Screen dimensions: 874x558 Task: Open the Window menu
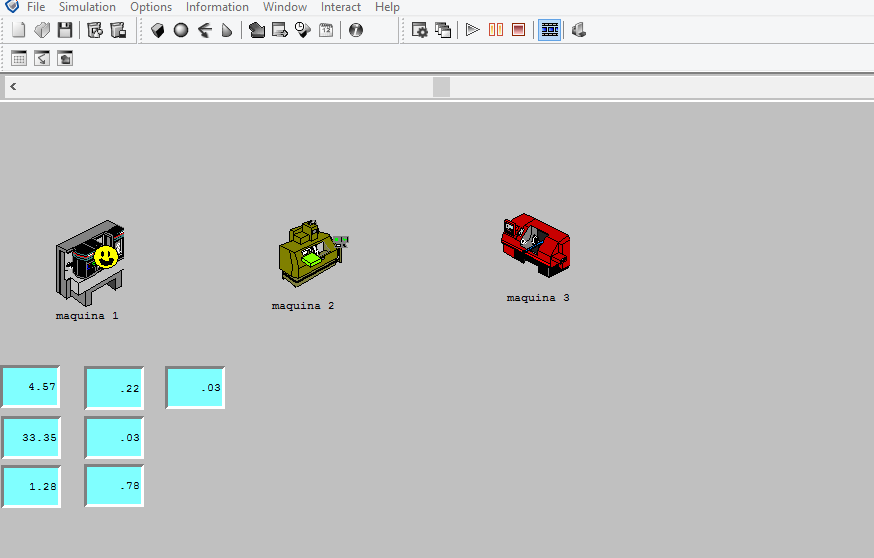[x=285, y=7]
